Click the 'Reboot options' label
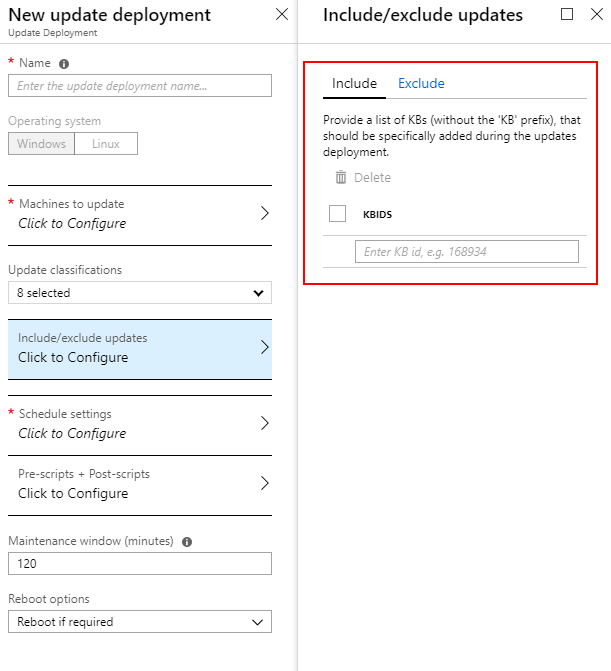The height and width of the screenshot is (671, 611). pyautogui.click(x=49, y=599)
